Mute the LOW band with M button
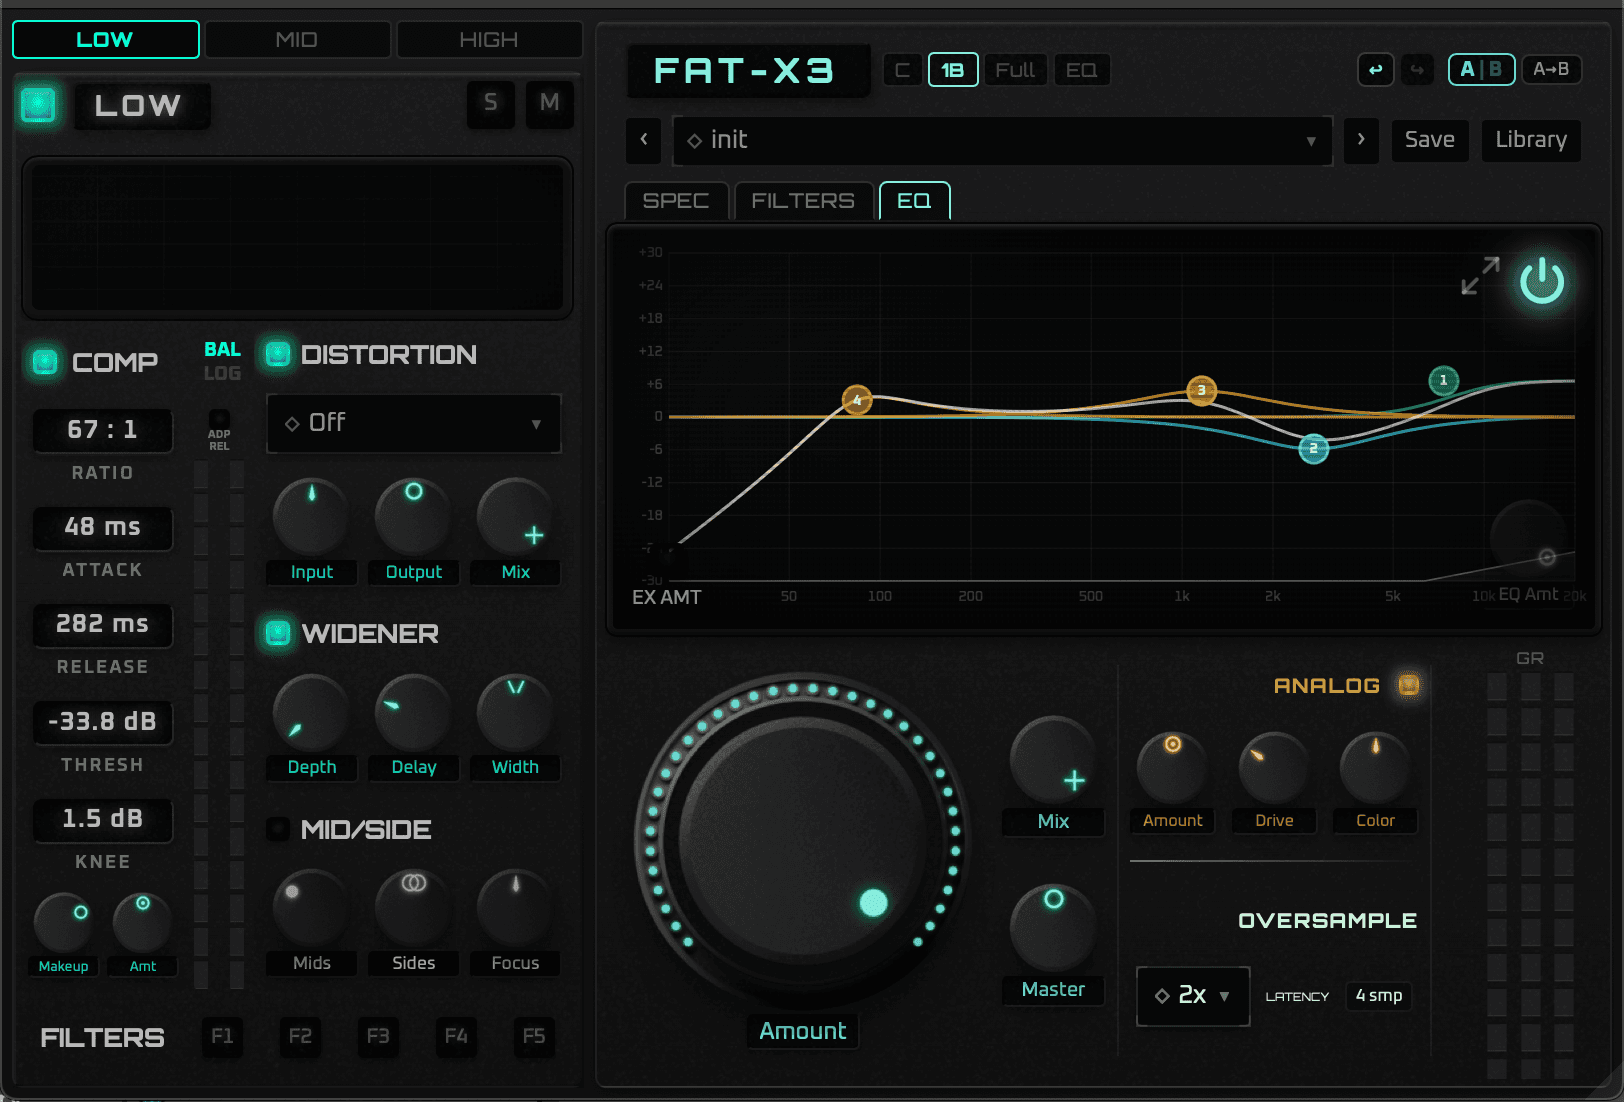Image resolution: width=1624 pixels, height=1102 pixels. (549, 103)
